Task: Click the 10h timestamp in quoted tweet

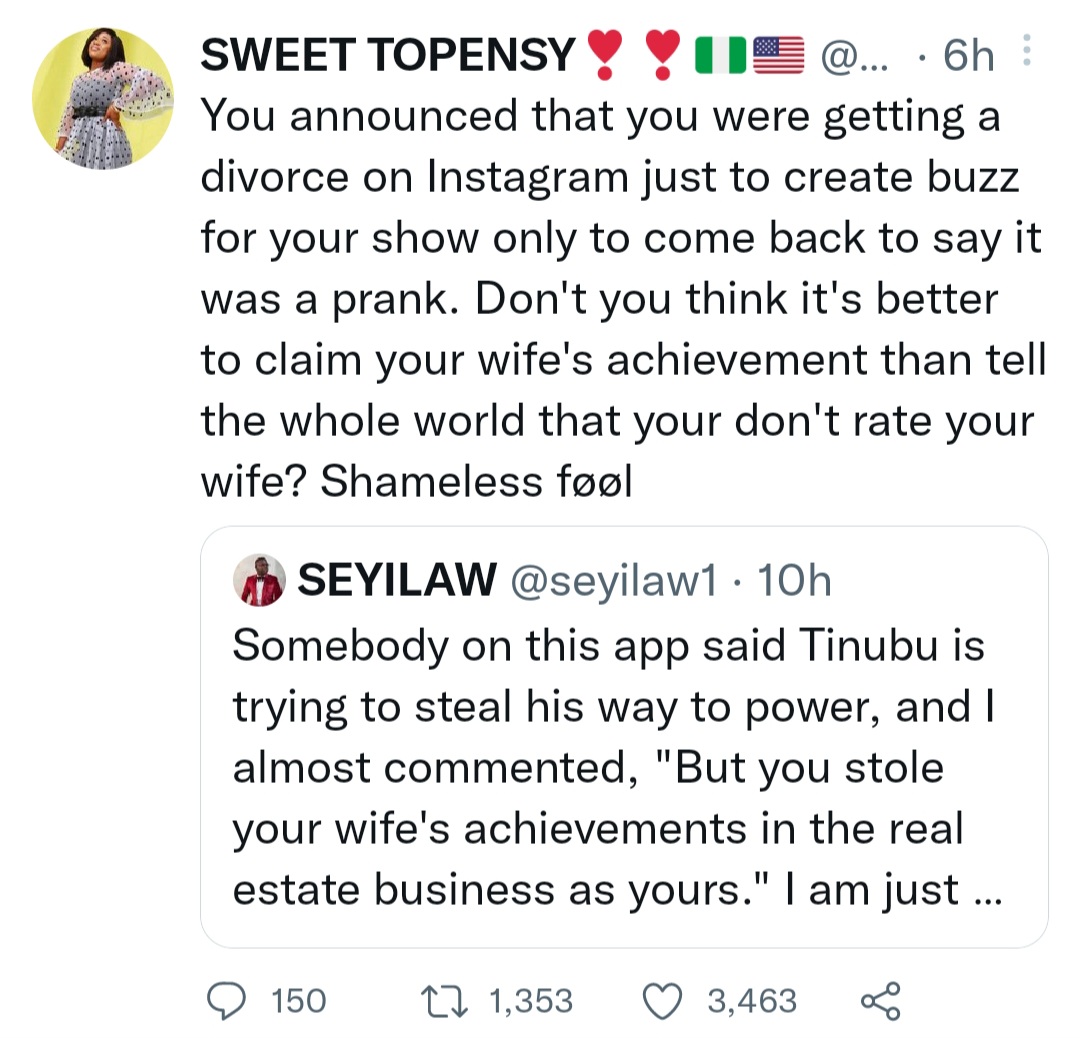Action: coord(795,581)
